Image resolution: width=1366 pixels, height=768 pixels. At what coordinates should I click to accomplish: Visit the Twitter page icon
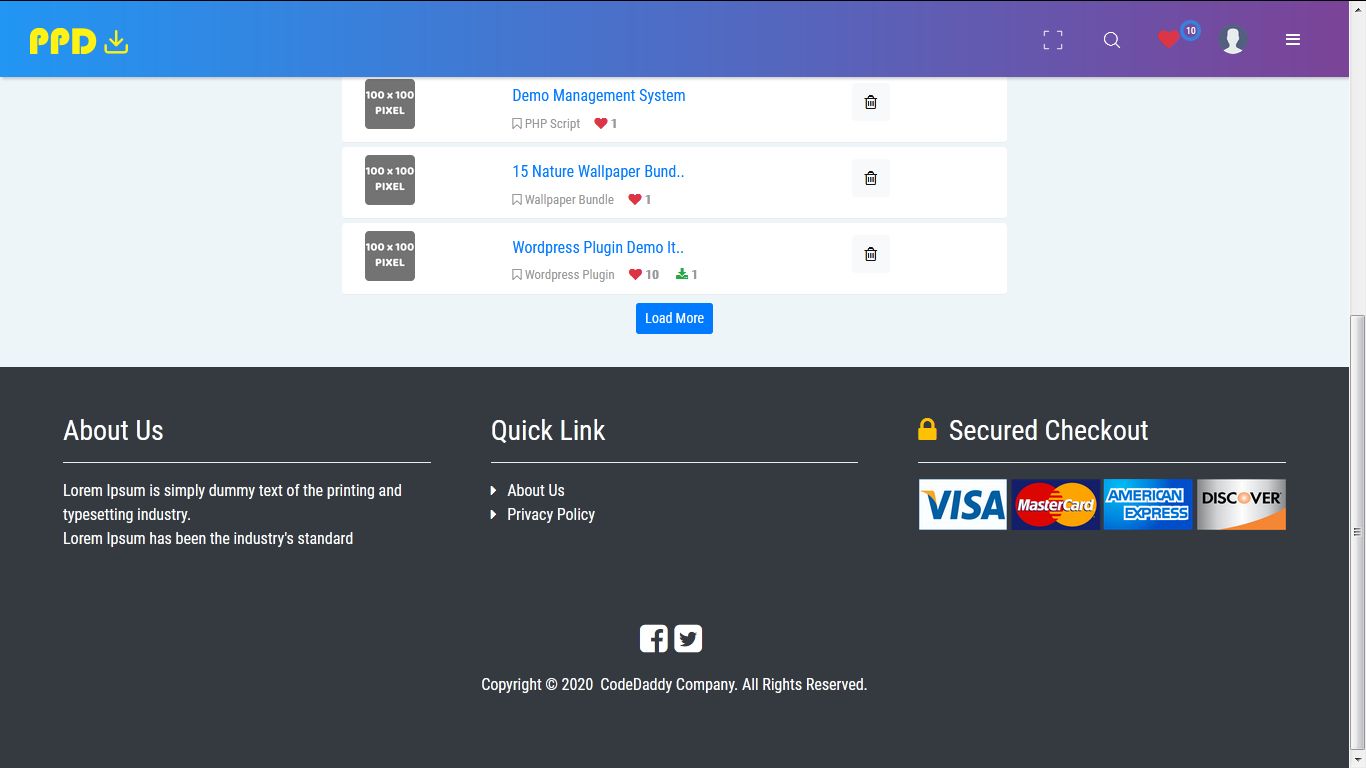tap(688, 638)
